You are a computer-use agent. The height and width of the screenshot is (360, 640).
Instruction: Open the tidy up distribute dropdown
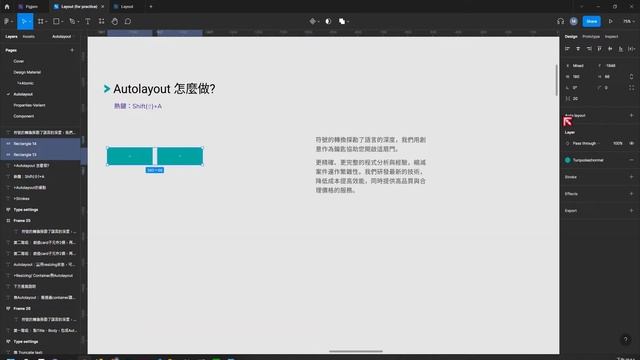tap(631, 49)
